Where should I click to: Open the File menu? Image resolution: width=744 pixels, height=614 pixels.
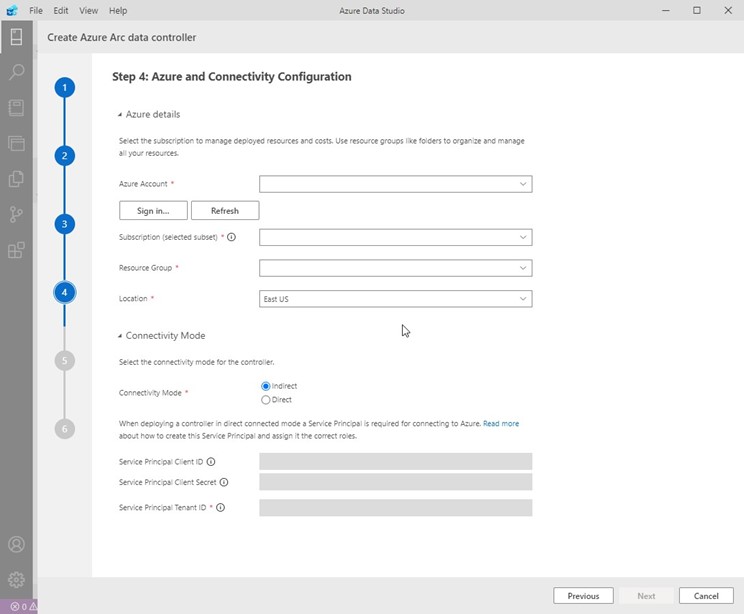pos(36,10)
